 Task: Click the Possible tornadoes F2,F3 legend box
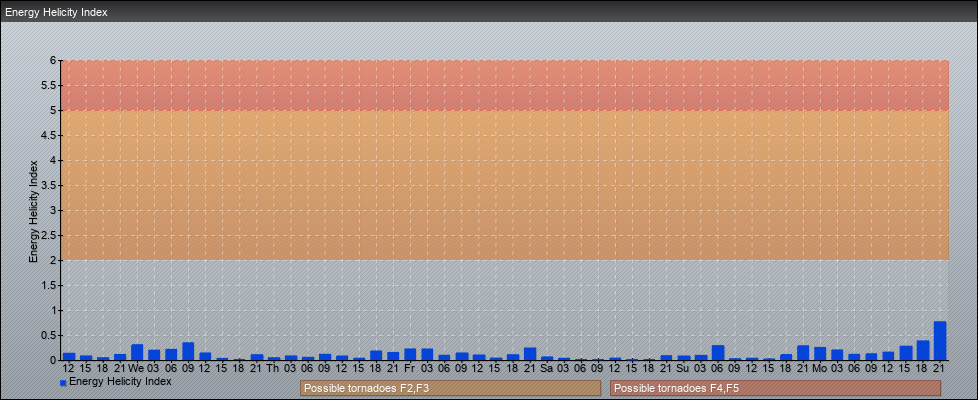pos(450,388)
